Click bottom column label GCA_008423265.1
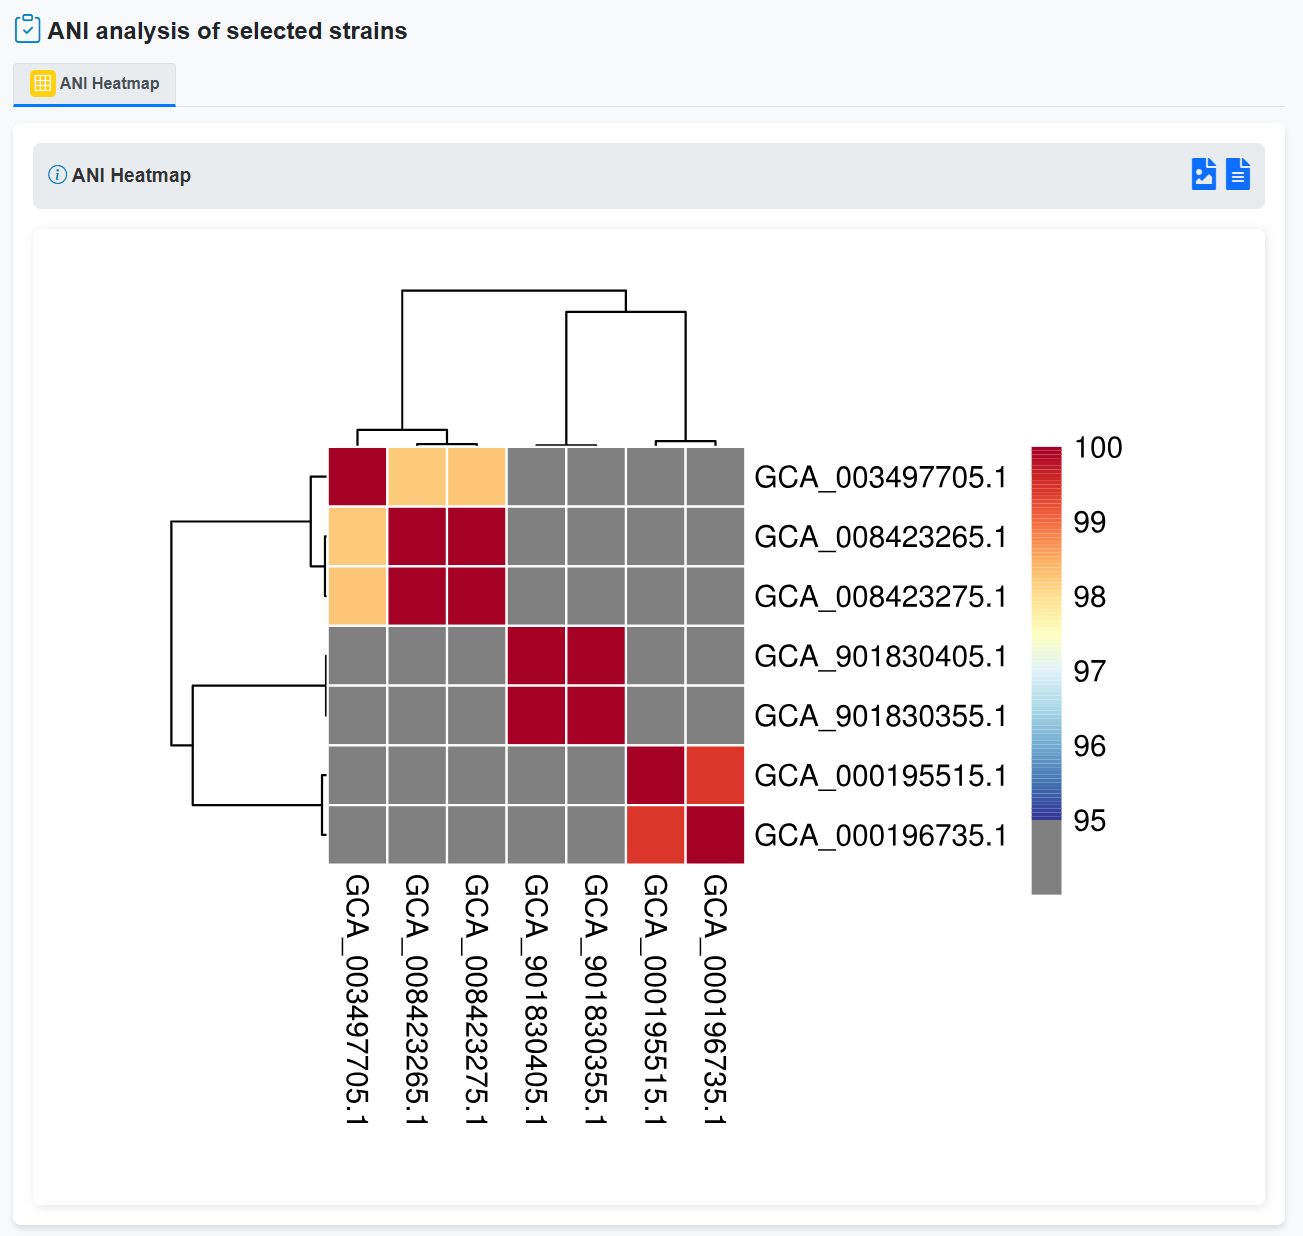The height and width of the screenshot is (1236, 1303). point(417,998)
